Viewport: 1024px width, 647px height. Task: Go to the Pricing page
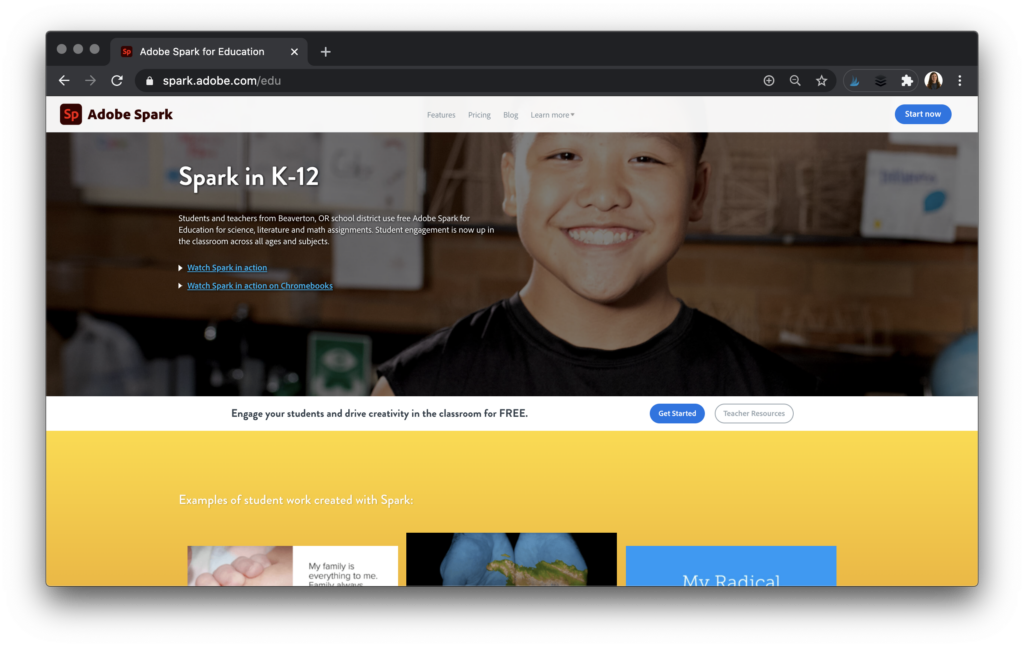point(479,115)
